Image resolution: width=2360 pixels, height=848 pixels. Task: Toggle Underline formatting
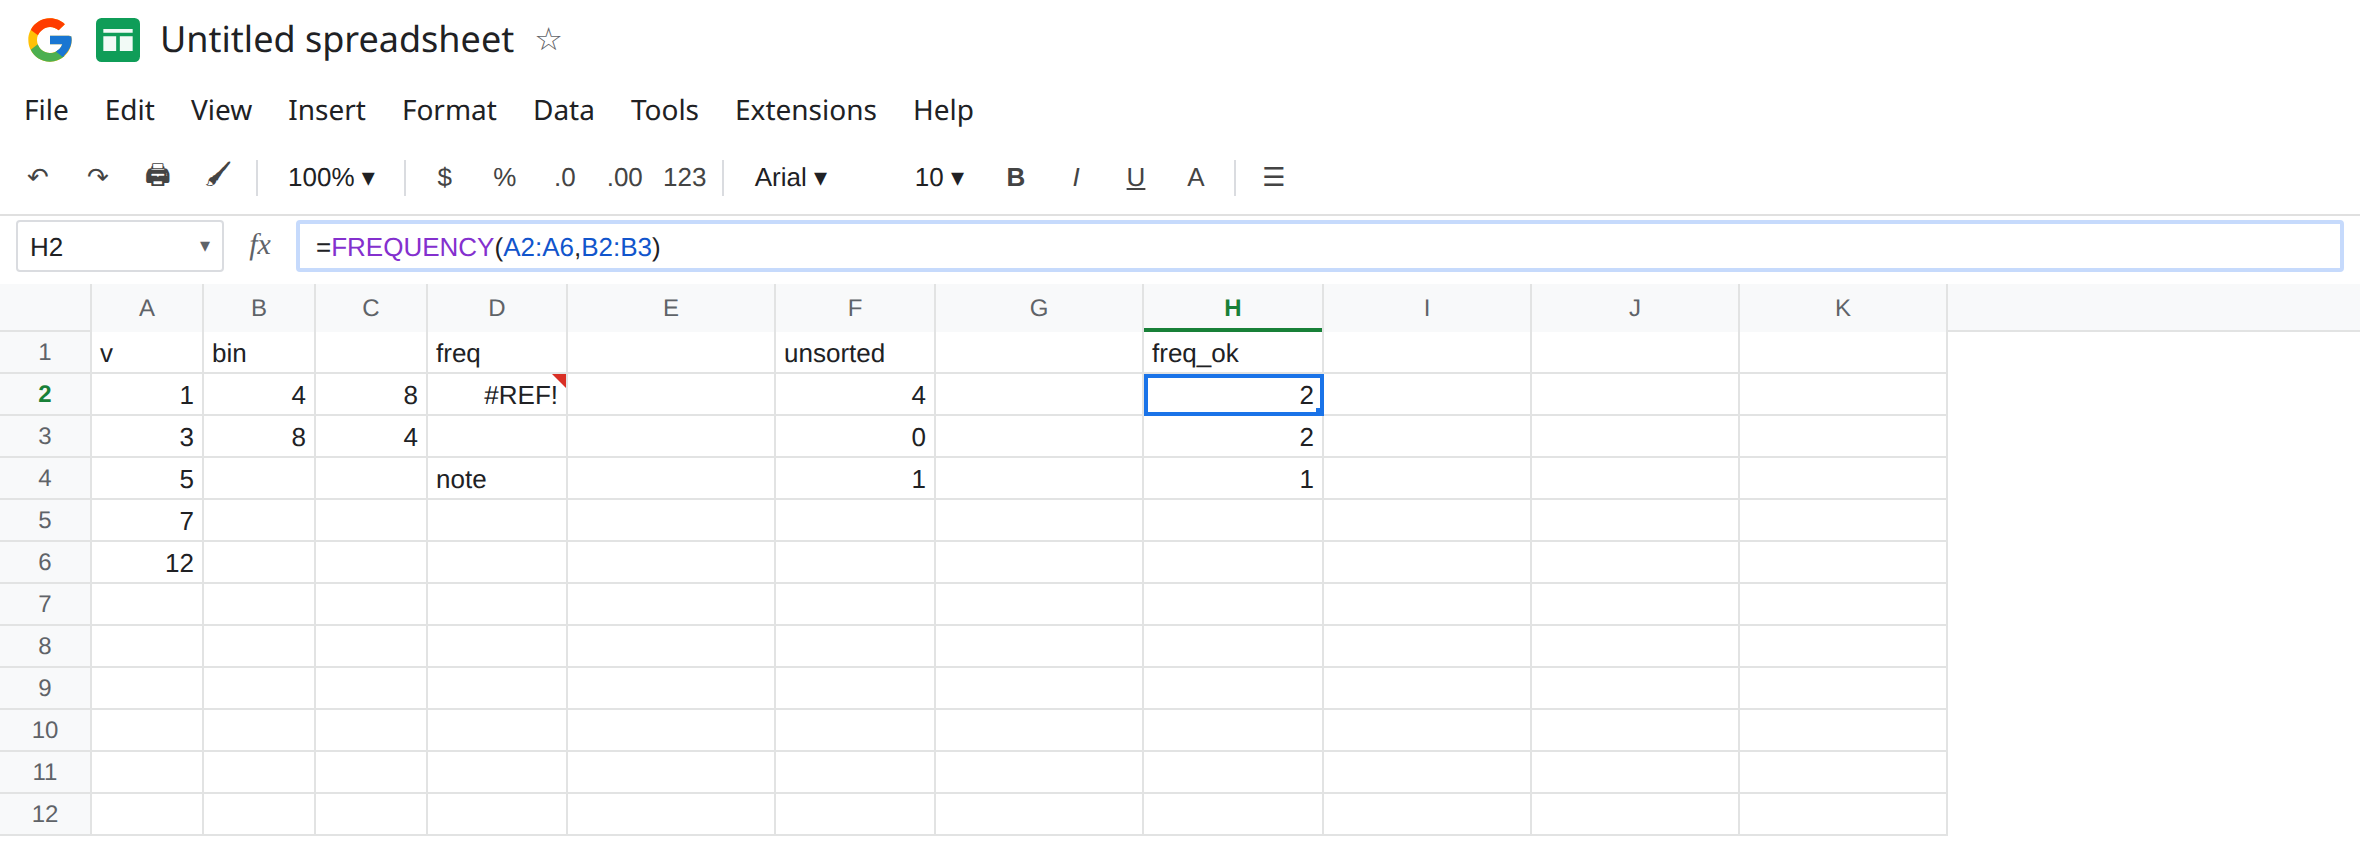click(x=1136, y=178)
